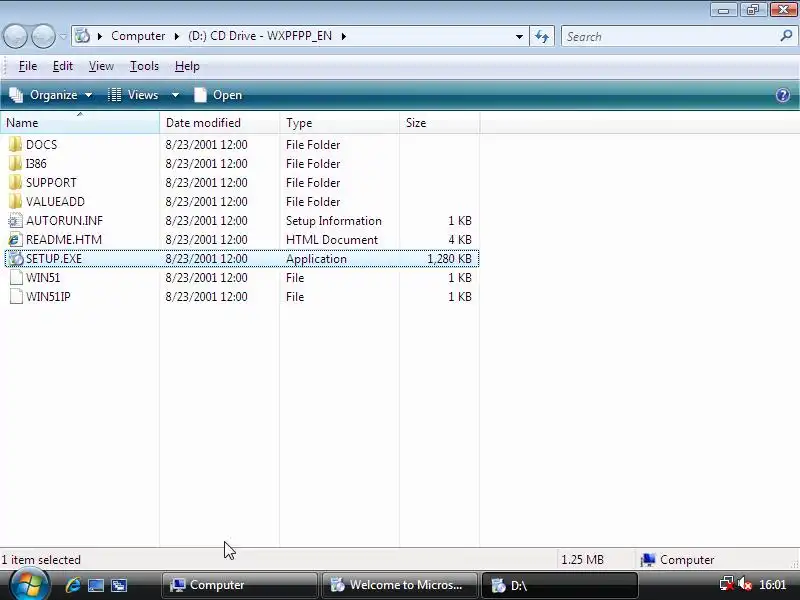Open the Help menu
Viewport: 800px width, 600px height.
tap(187, 66)
